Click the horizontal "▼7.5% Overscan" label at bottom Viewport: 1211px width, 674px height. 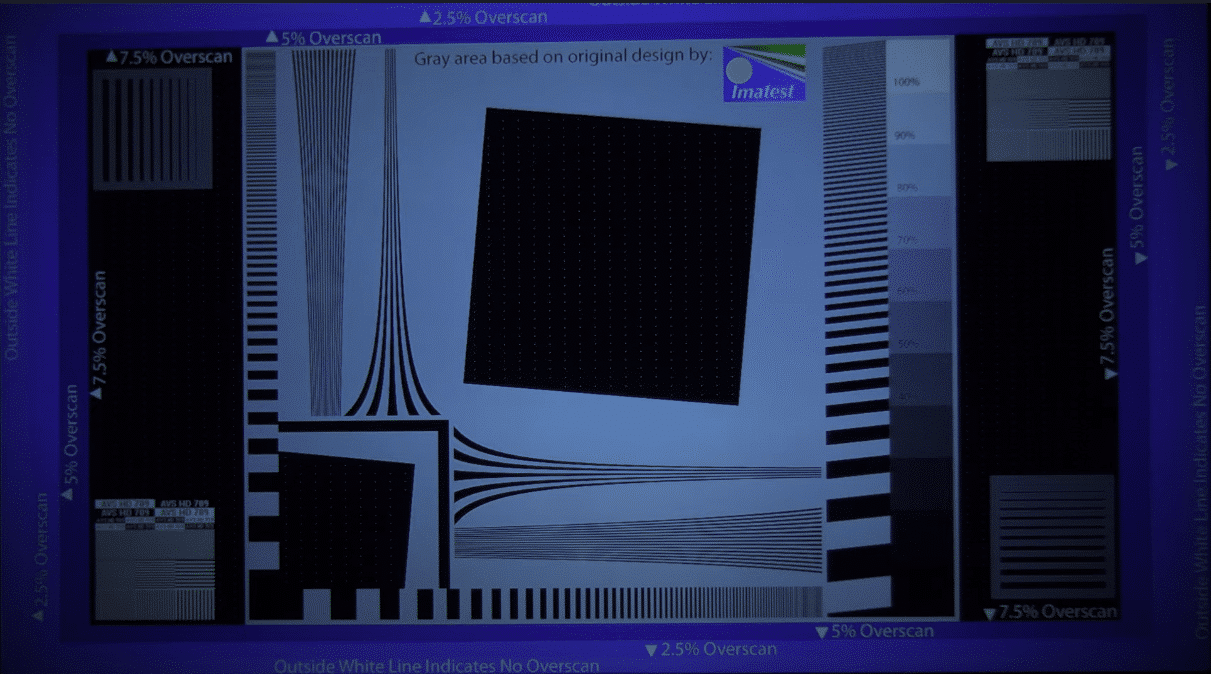pos(1050,612)
